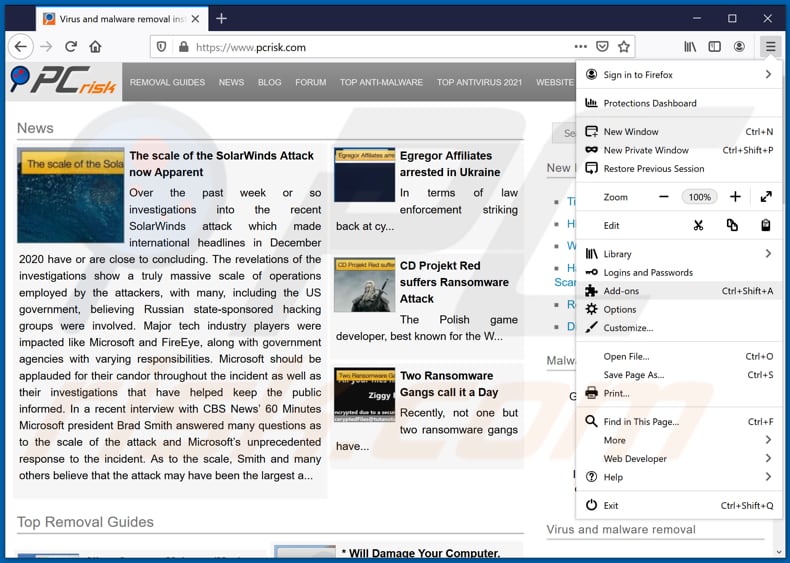Click page vertical scrollbar down arrow

click(779, 551)
